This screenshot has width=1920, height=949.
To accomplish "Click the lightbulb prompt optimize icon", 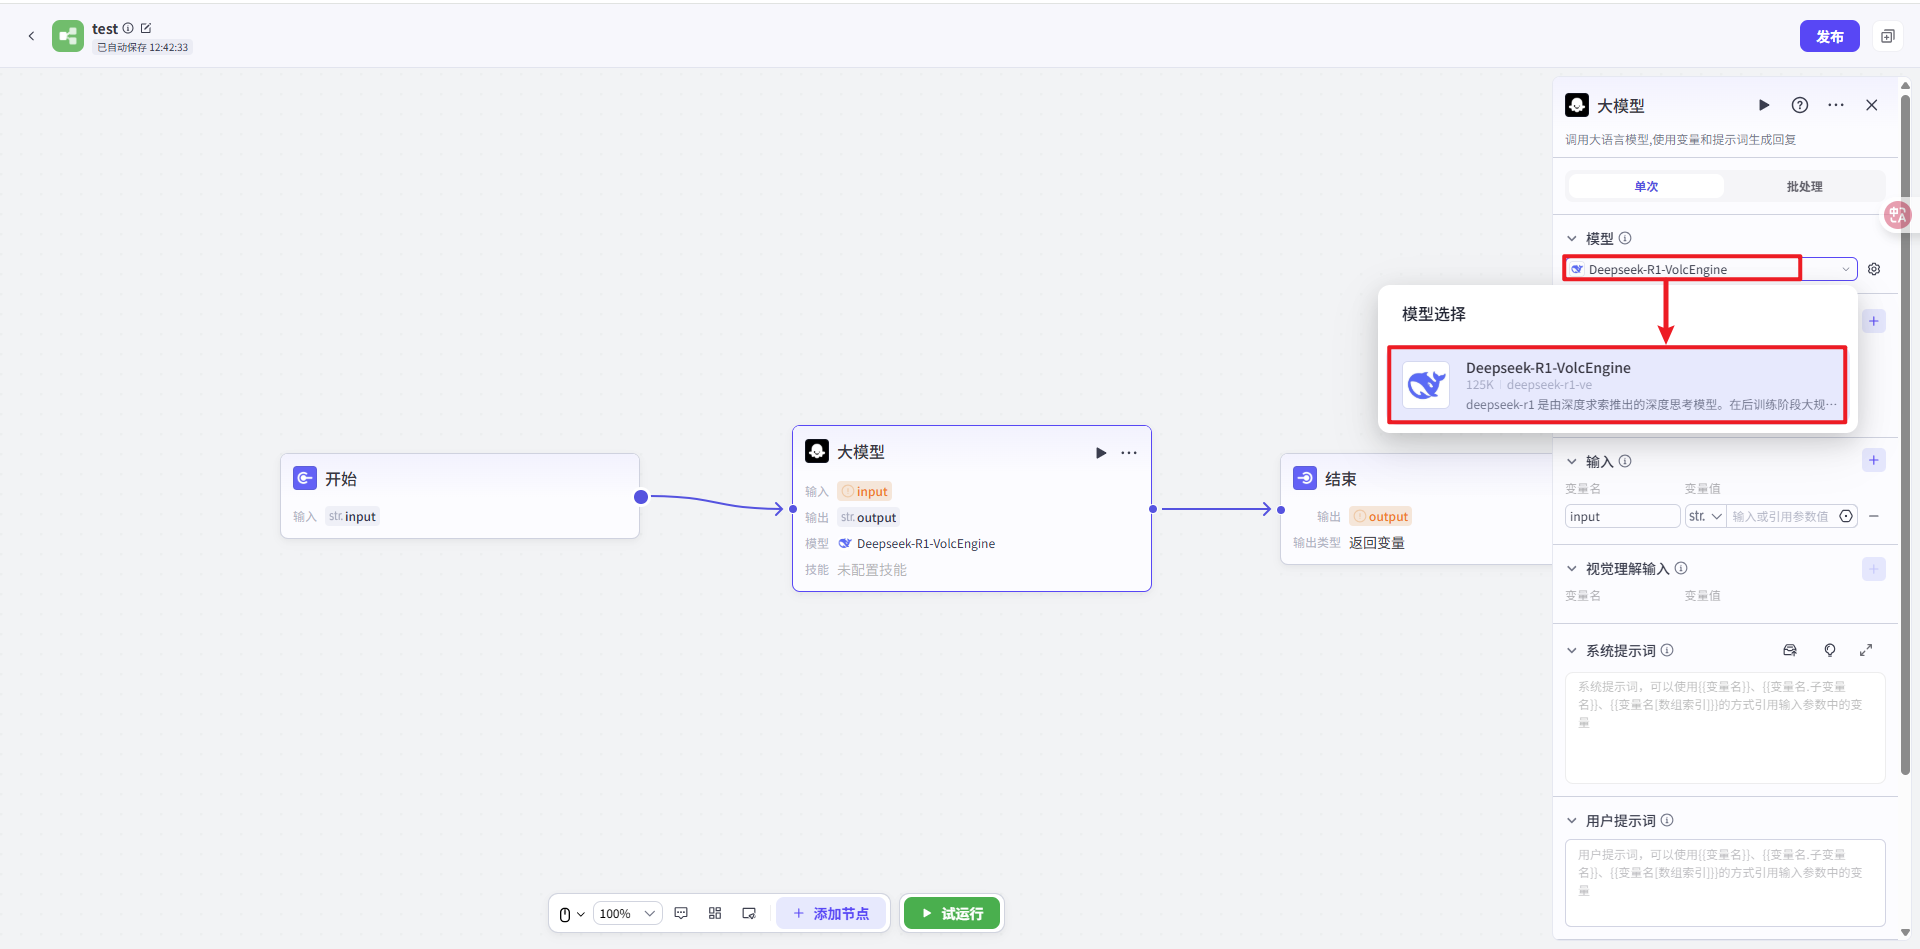I will coord(1830,650).
